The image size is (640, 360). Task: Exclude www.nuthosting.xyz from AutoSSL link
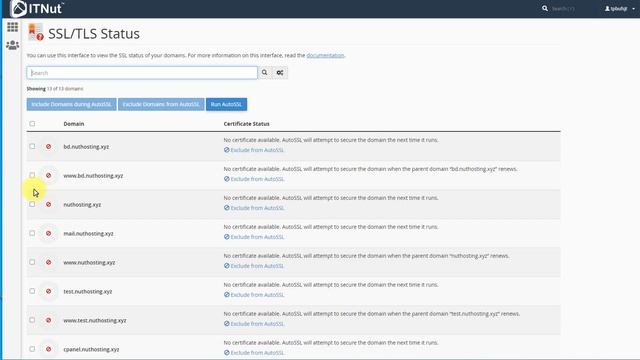tap(254, 266)
